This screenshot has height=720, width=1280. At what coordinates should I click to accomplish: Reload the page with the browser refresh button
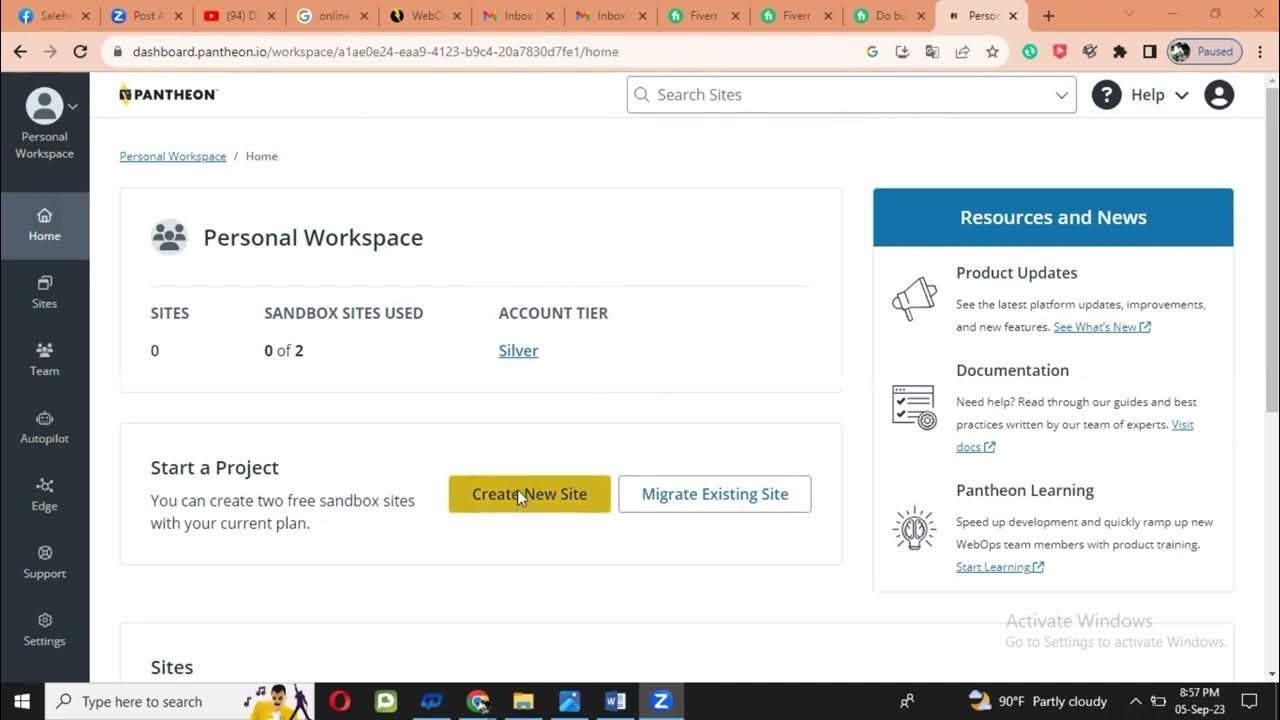81,52
